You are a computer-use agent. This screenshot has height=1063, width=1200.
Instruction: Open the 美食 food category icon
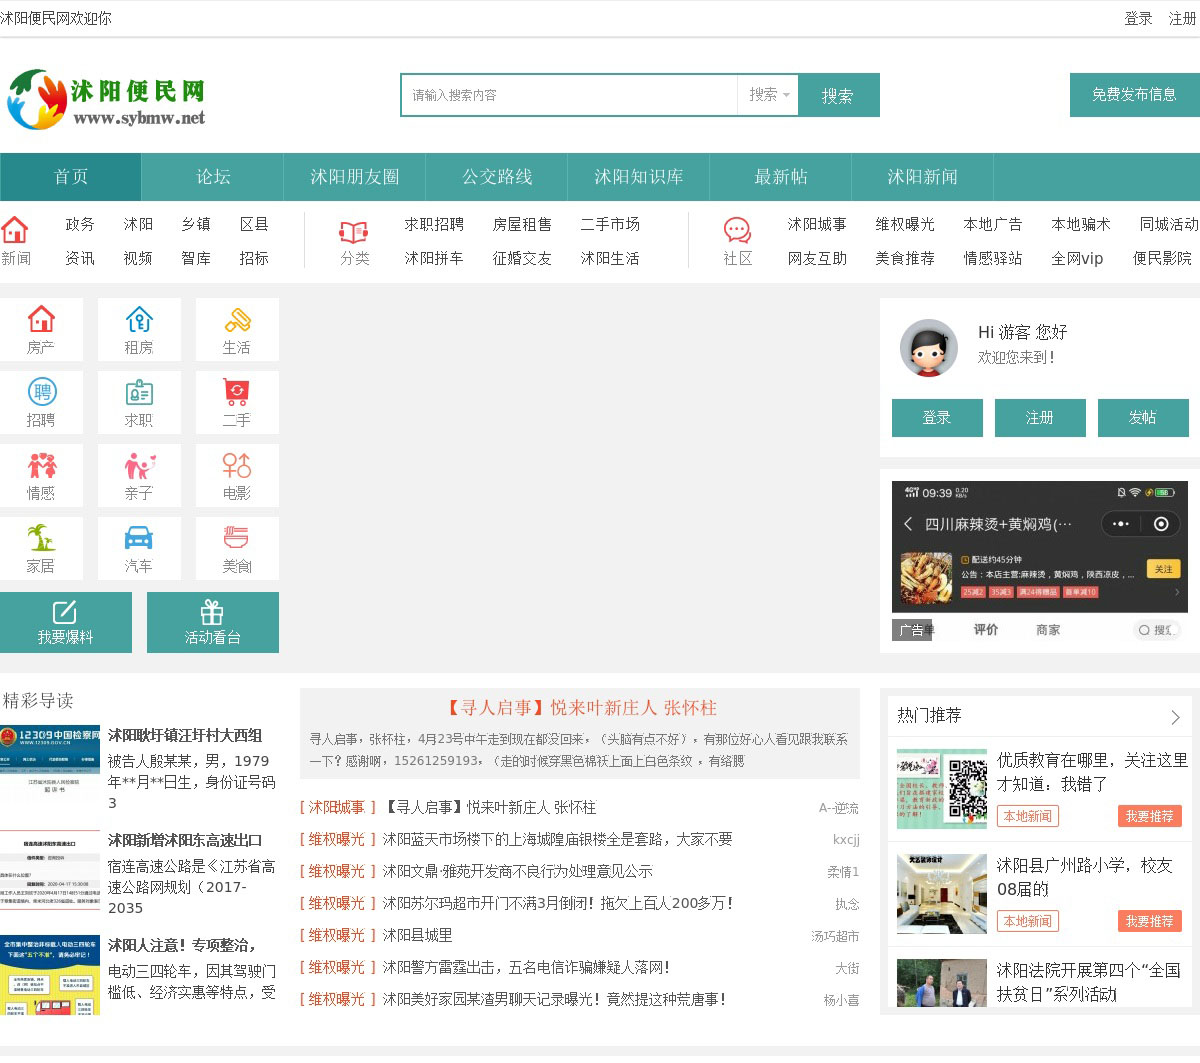(237, 539)
